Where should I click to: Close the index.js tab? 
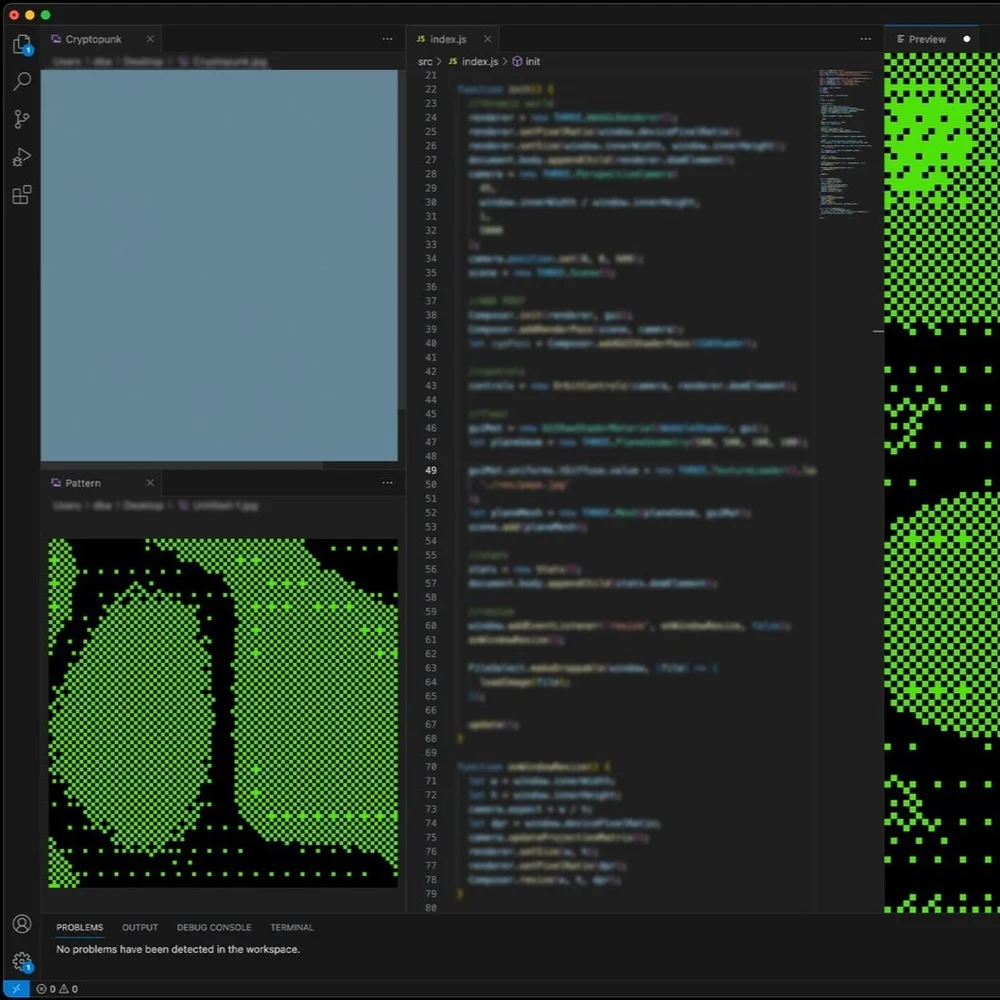click(487, 39)
